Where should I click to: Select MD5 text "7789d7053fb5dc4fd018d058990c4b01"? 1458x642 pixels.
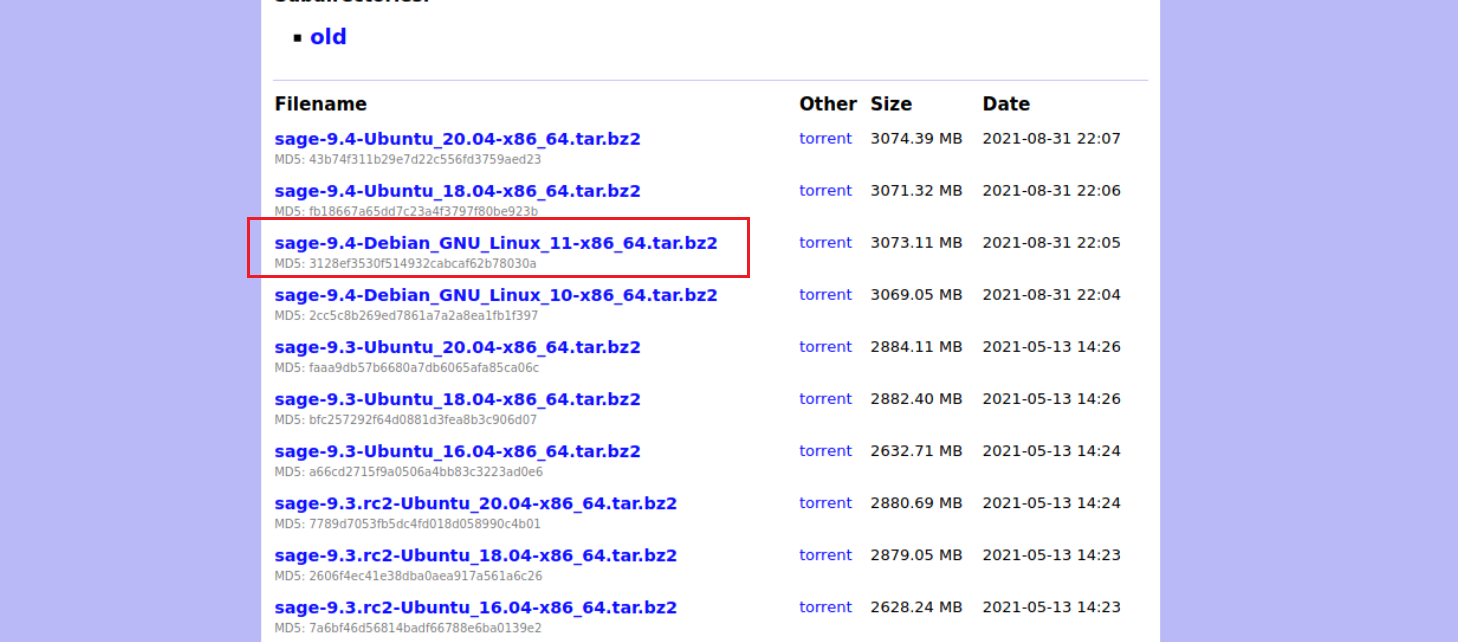(424, 523)
